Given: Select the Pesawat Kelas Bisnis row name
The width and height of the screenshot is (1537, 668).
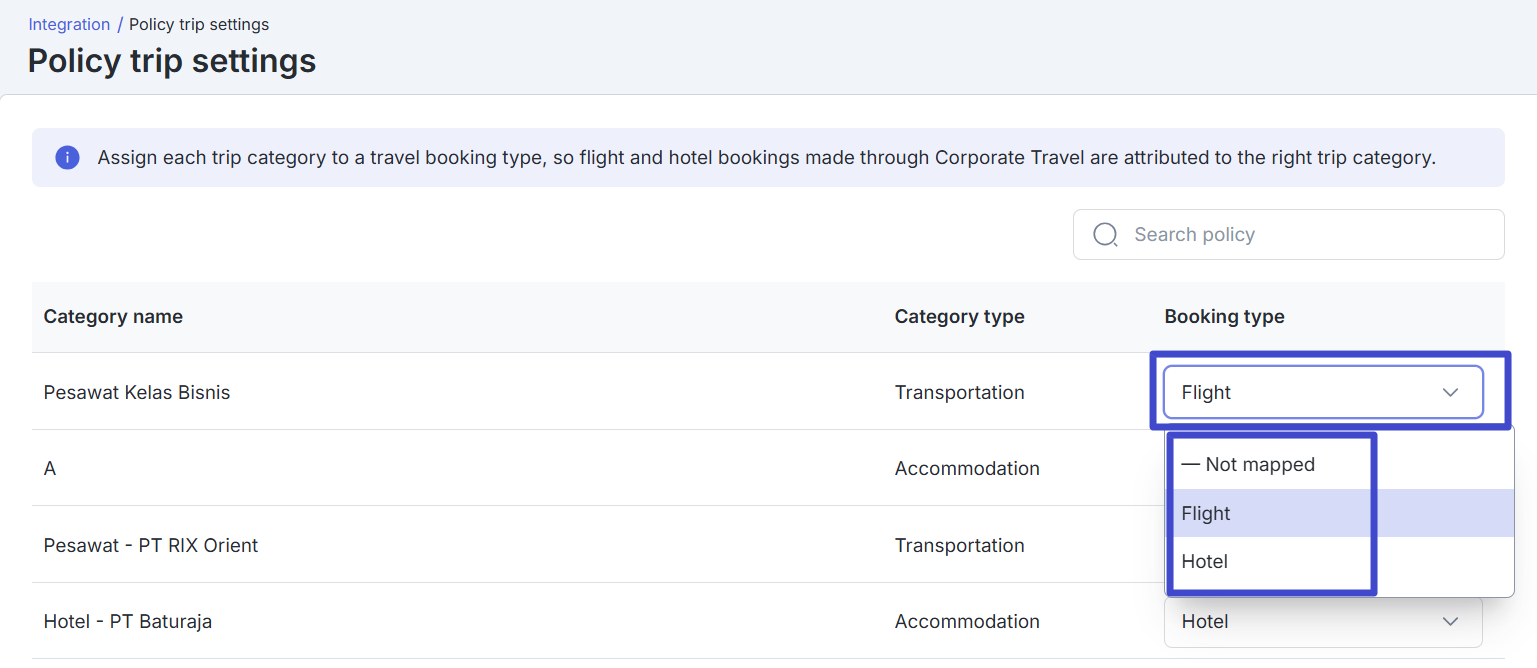Looking at the screenshot, I should click(137, 393).
